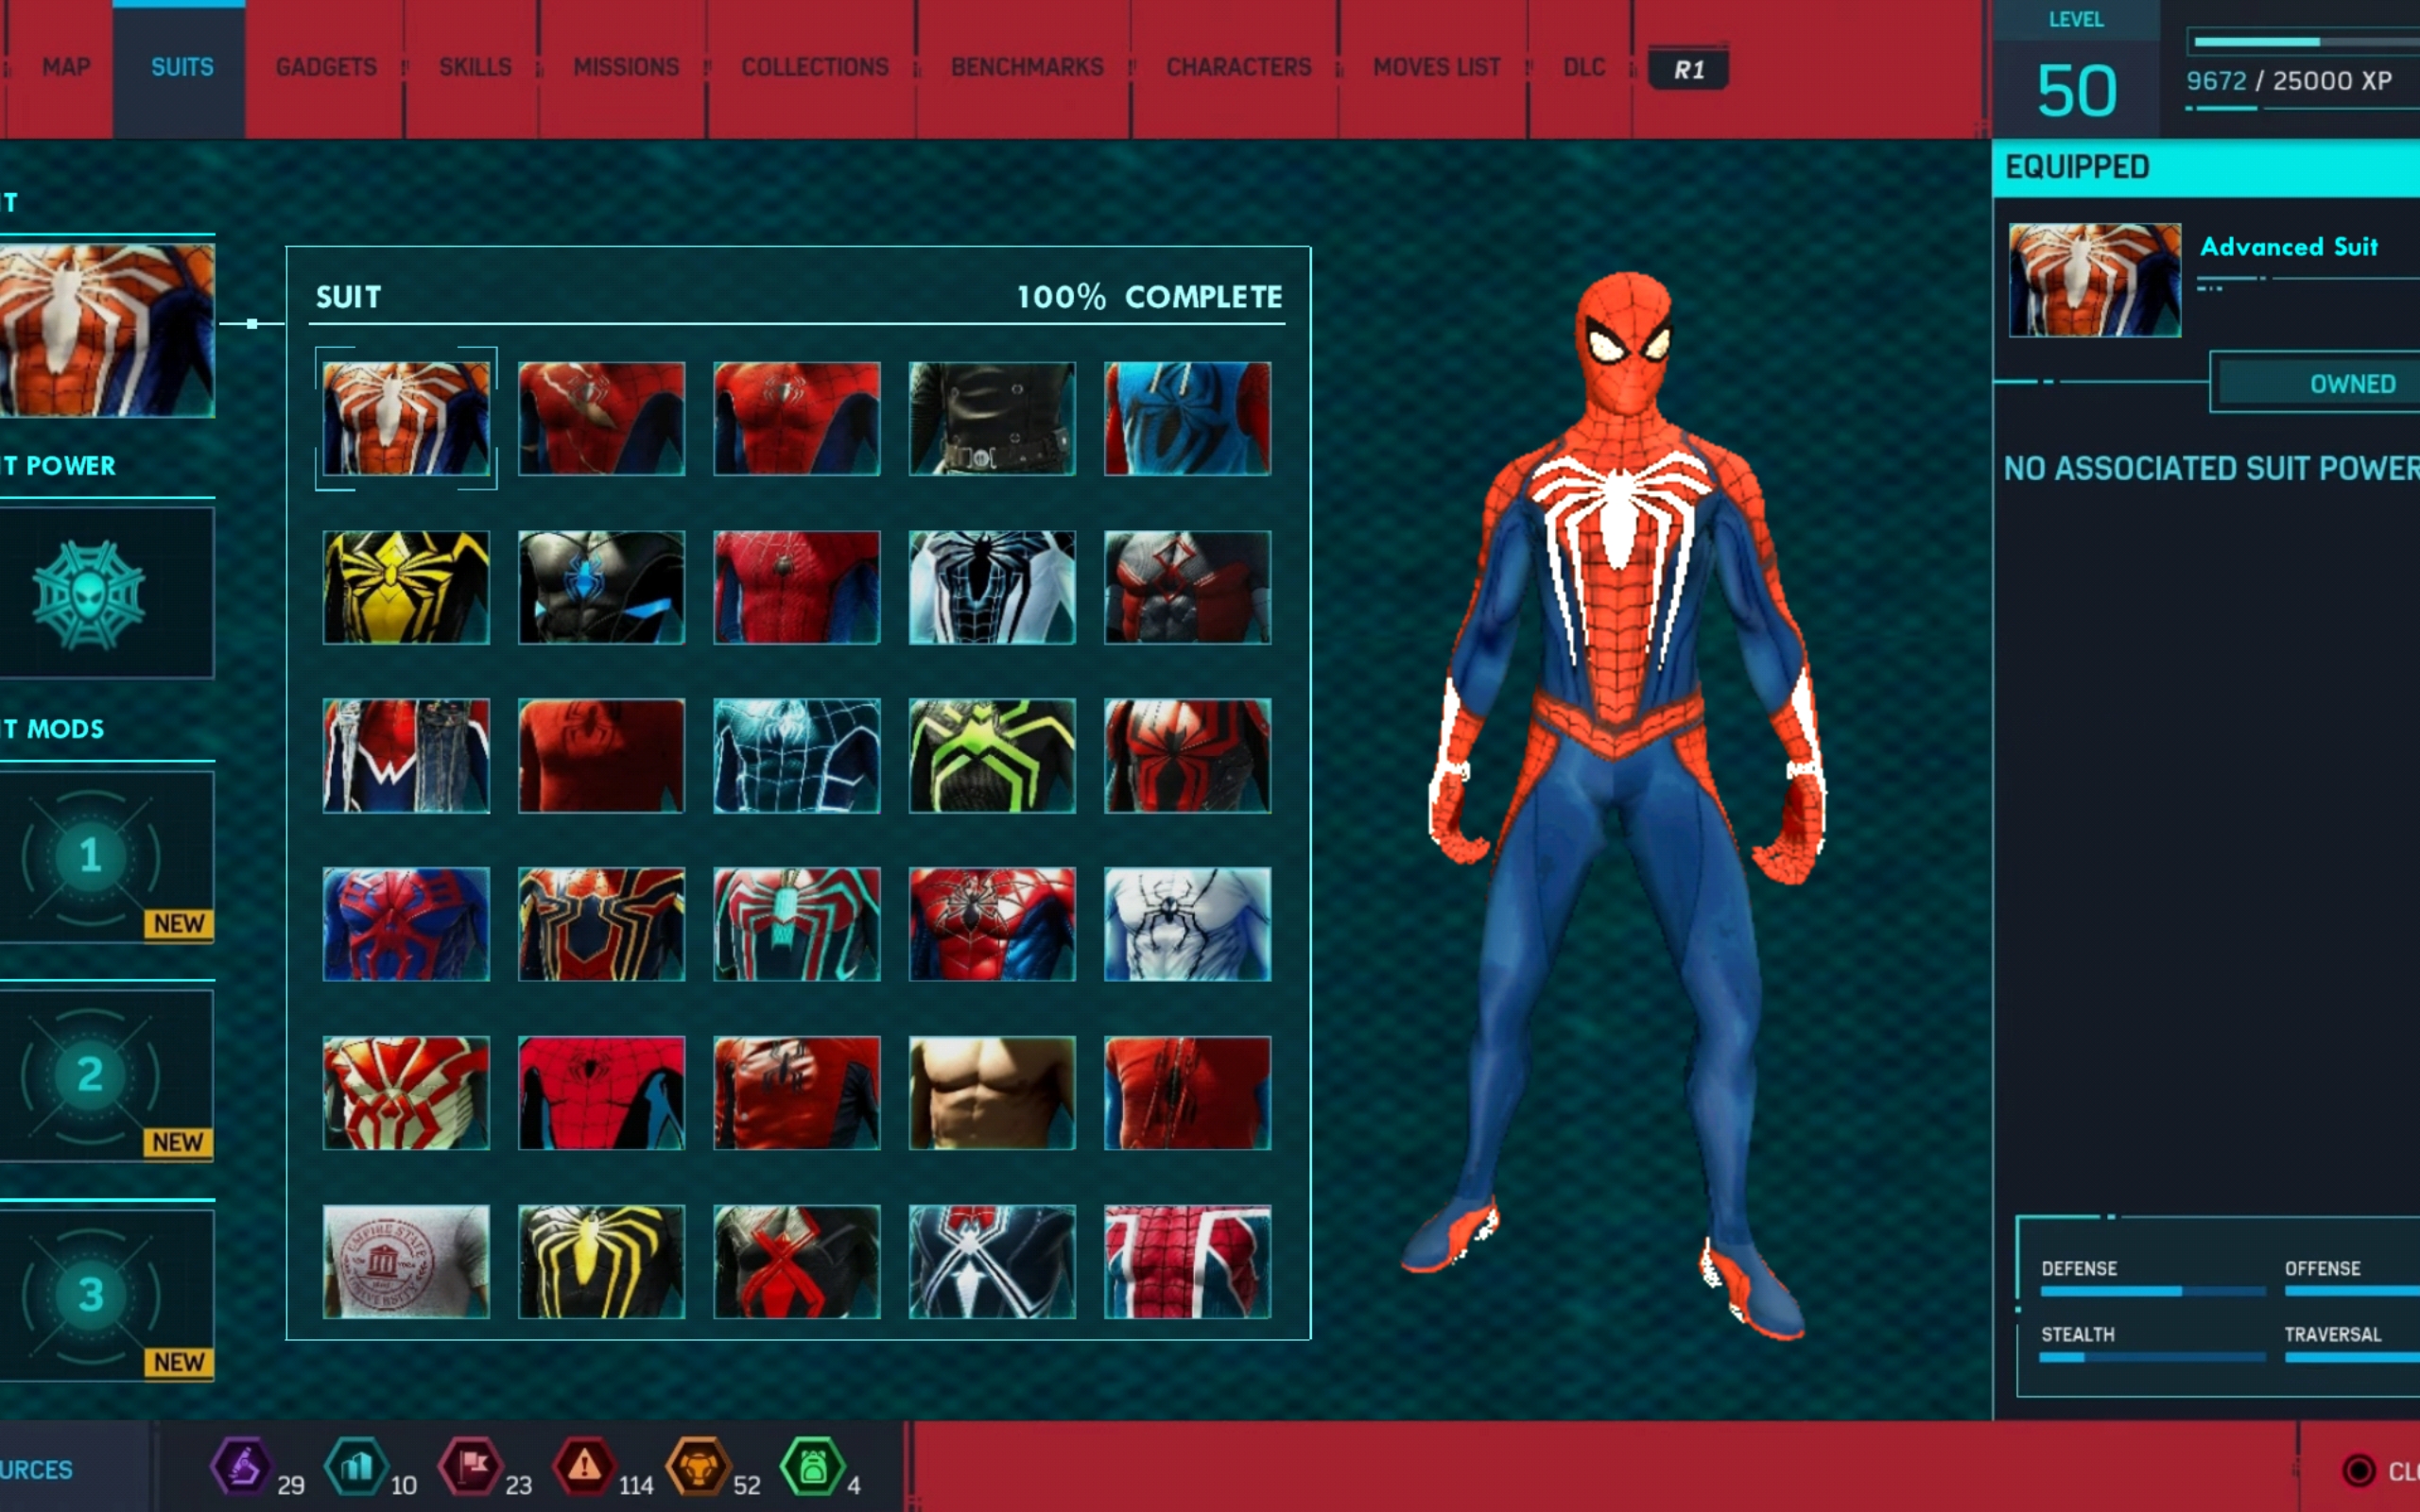2420x1512 pixels.
Task: Pick the shirtless undies suit thumbnail
Action: pyautogui.click(x=991, y=1092)
